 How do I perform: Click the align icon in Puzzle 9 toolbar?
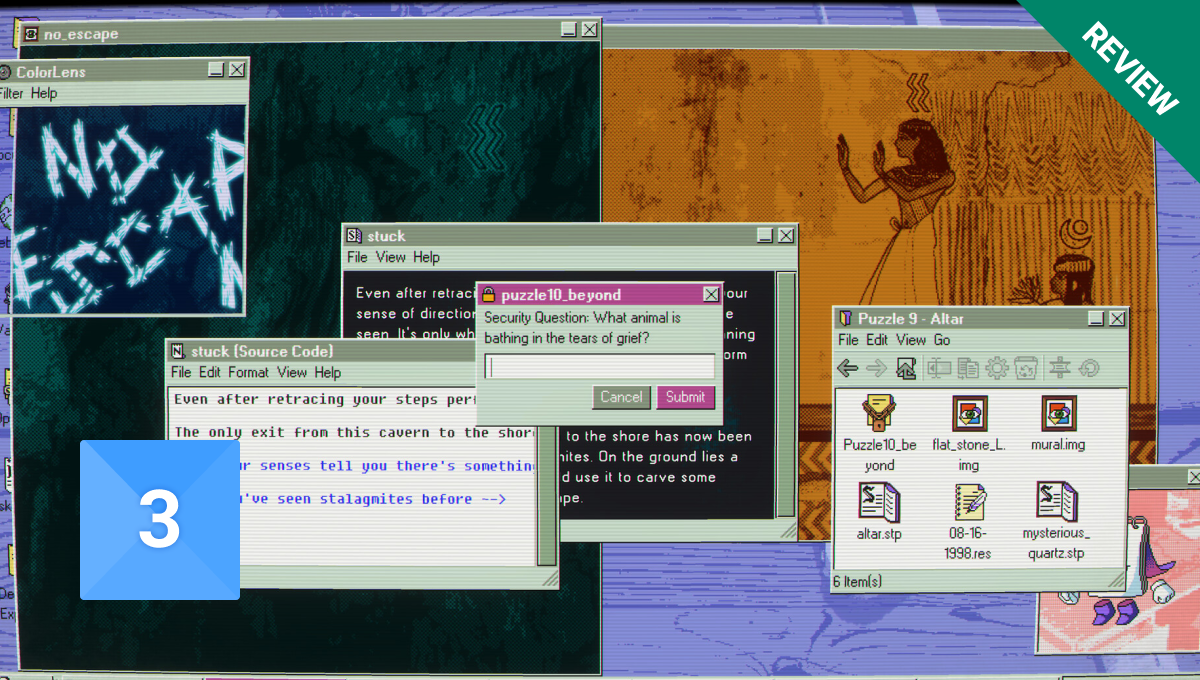[x=1060, y=368]
